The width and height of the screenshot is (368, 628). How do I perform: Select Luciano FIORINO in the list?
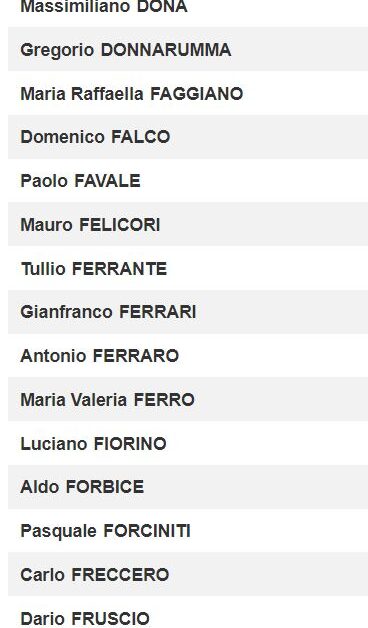coord(93,443)
